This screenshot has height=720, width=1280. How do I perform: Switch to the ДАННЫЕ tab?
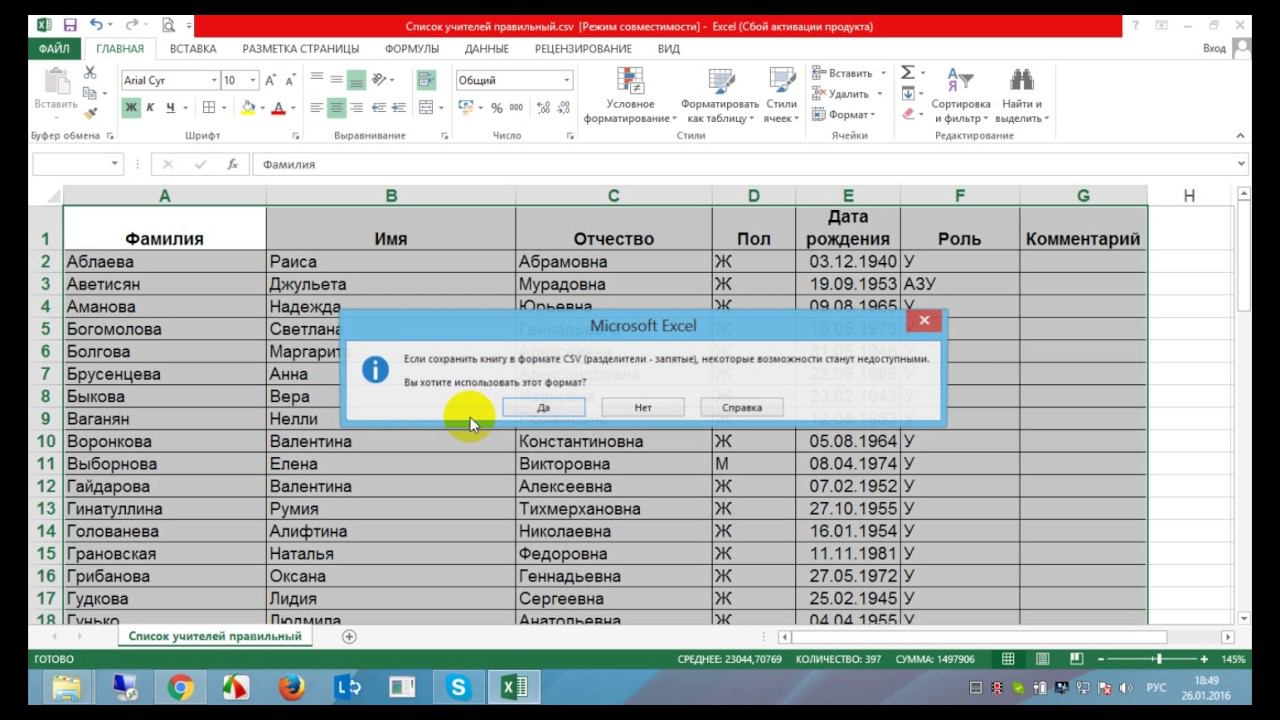487,48
